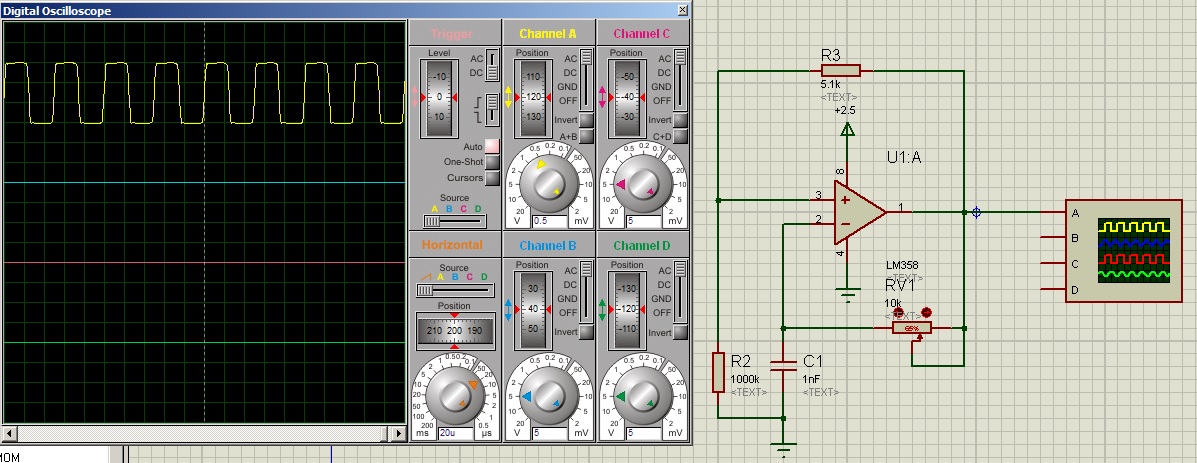Select the oscilloscope instrument in the schematic
This screenshot has height=463, width=1197.
(1123, 251)
